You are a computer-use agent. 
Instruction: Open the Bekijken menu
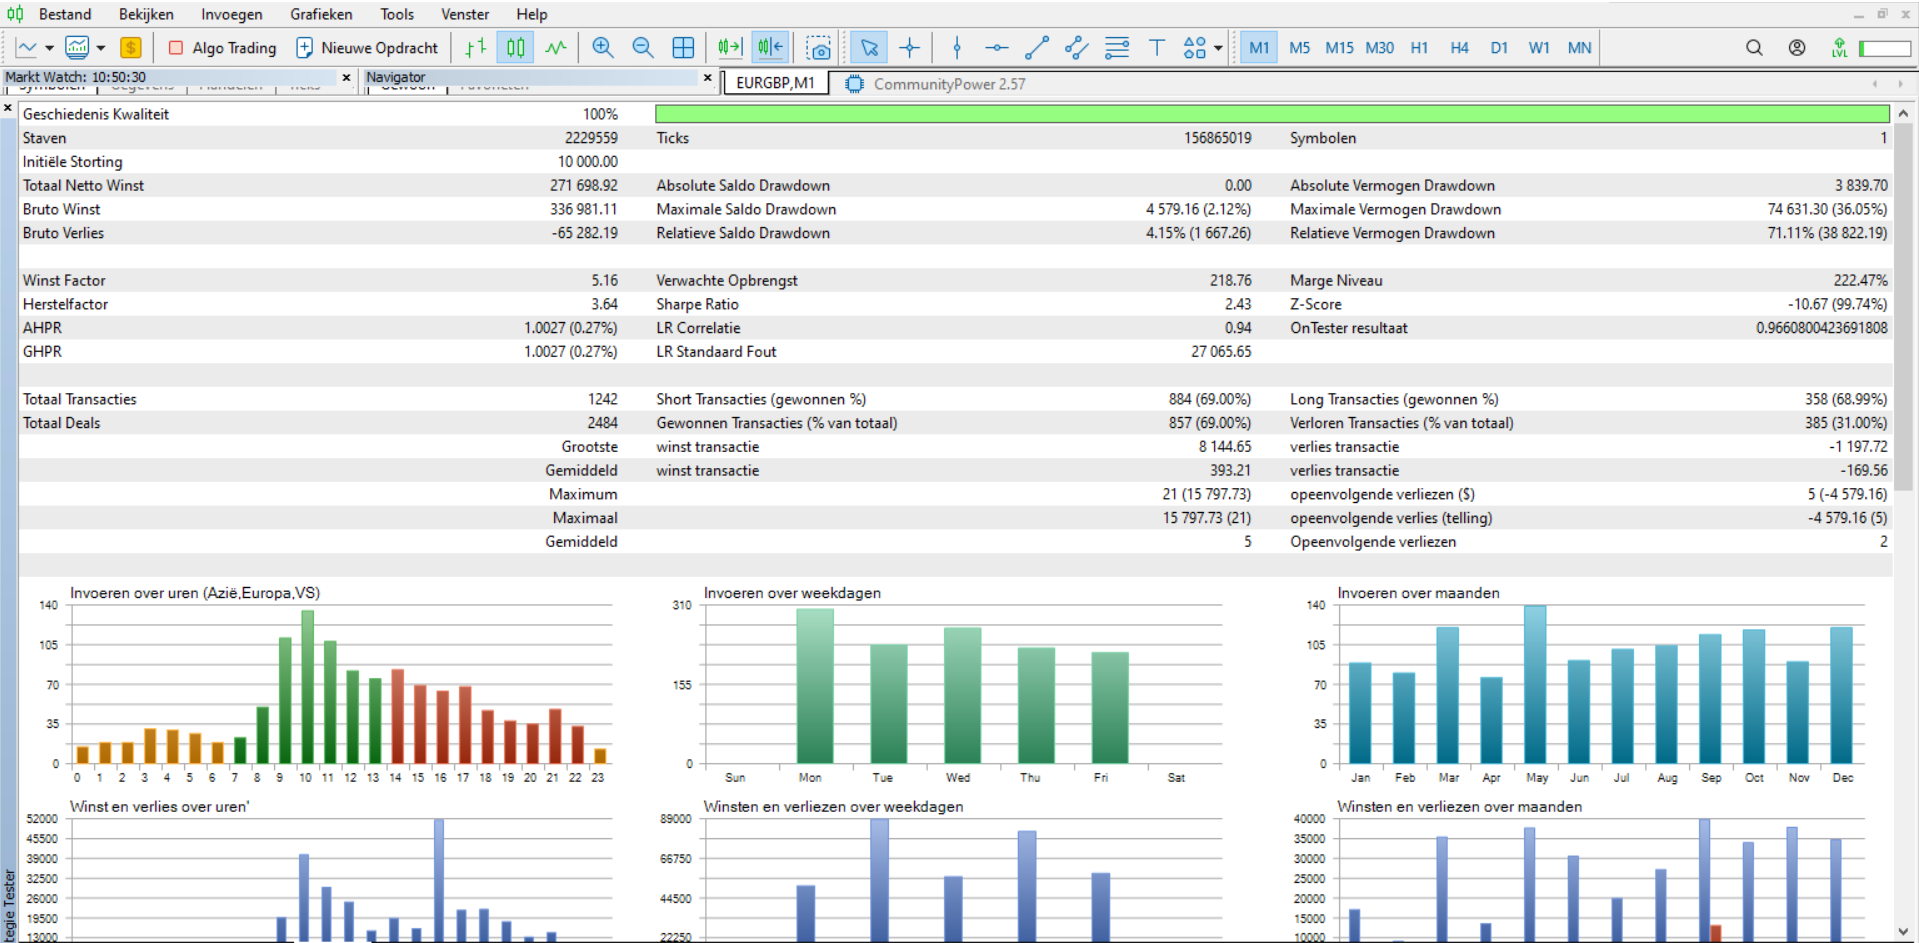[x=146, y=14]
